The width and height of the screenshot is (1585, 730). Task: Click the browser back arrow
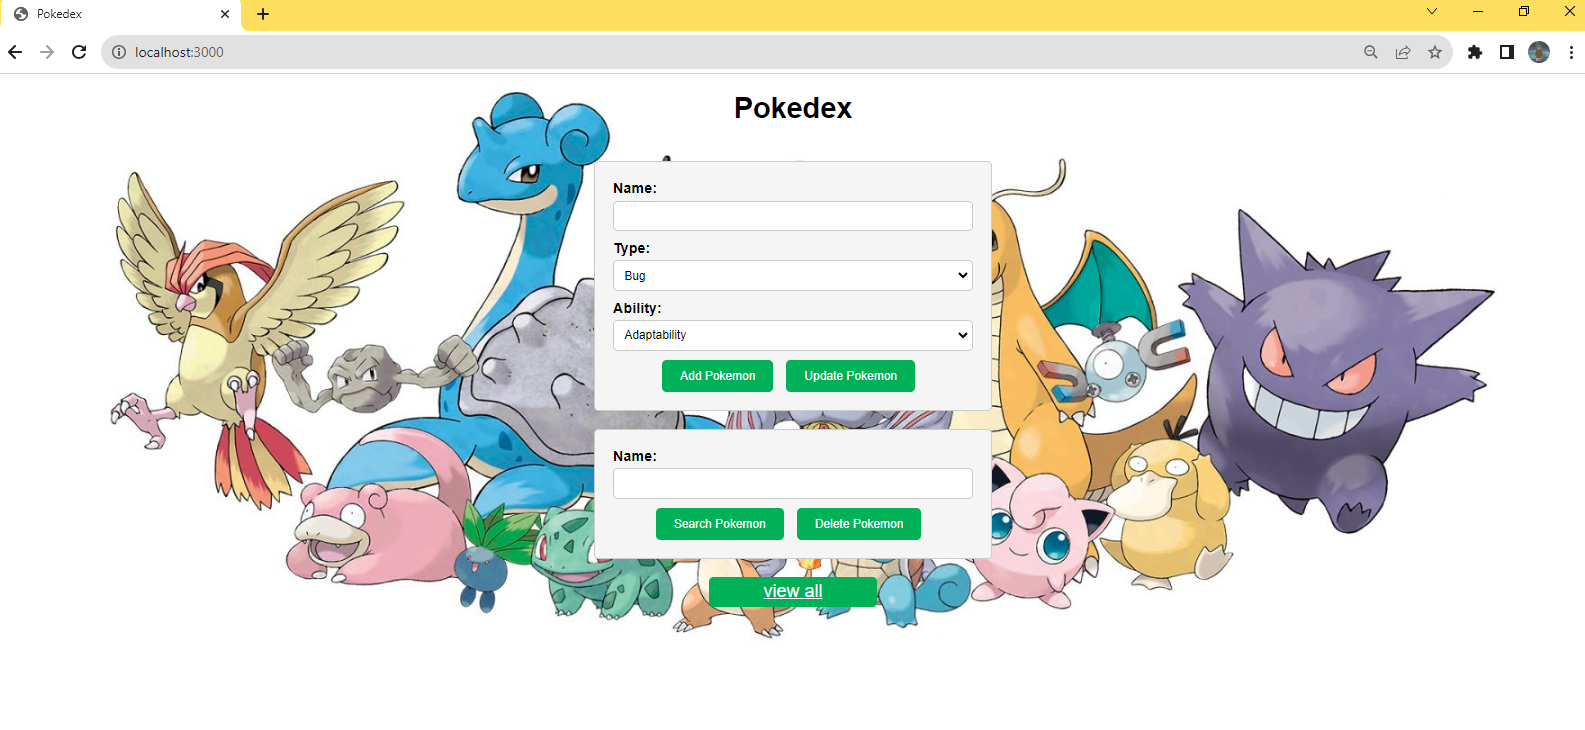click(15, 52)
